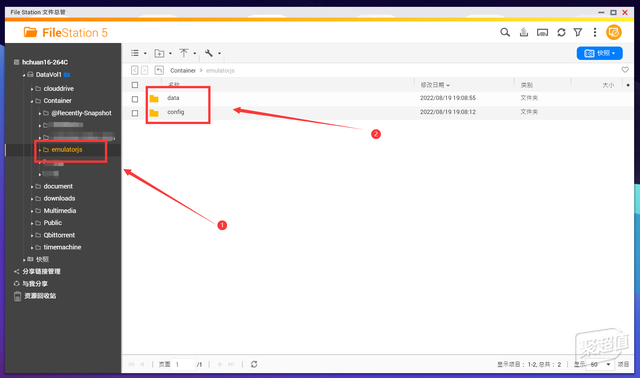
Task: Select the document folder label in tree
Action: 58,186
